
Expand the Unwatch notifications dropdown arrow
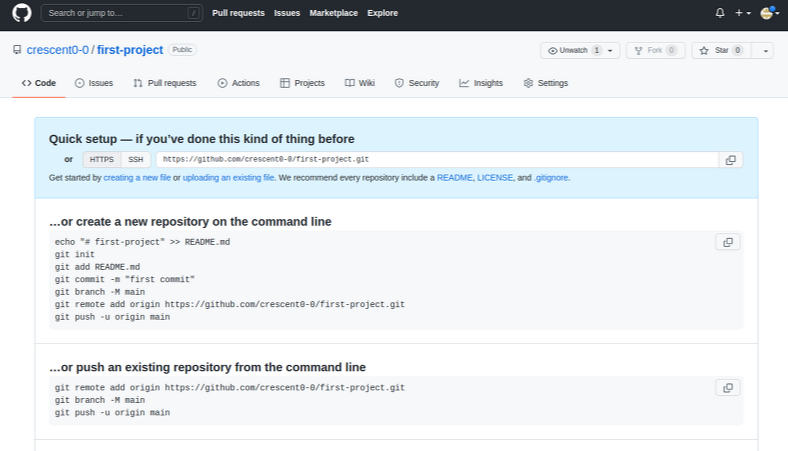pyautogui.click(x=611, y=50)
